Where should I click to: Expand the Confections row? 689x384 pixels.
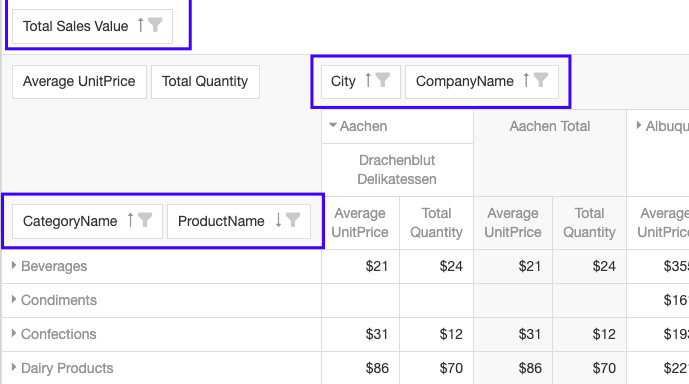pyautogui.click(x=14, y=333)
